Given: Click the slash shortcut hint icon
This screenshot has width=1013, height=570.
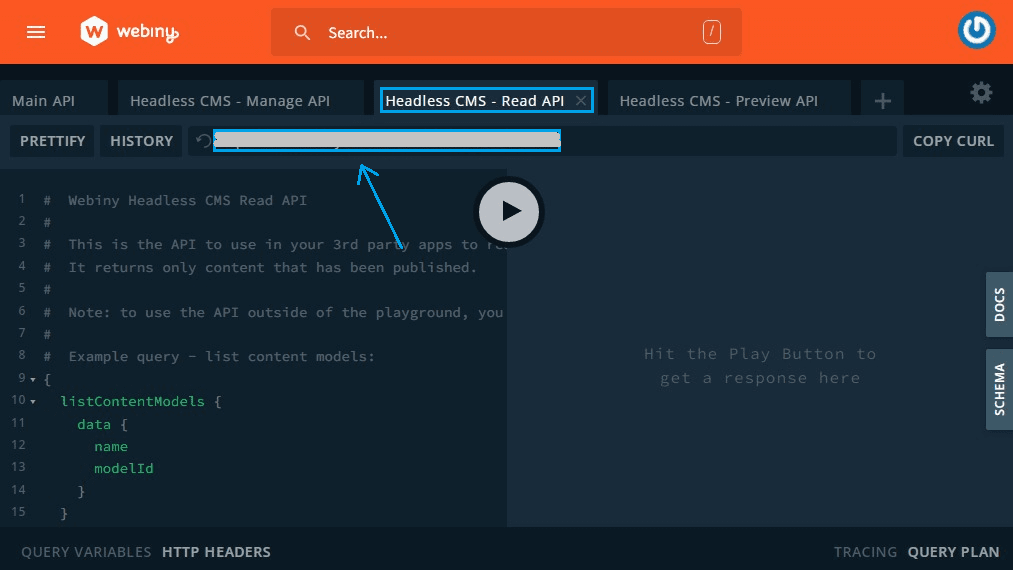Looking at the screenshot, I should pyautogui.click(x=711, y=32).
